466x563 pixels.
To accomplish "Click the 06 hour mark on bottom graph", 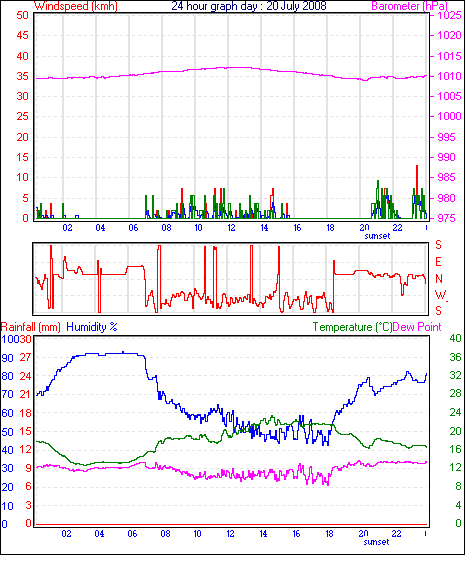I will pyautogui.click(x=132, y=534).
